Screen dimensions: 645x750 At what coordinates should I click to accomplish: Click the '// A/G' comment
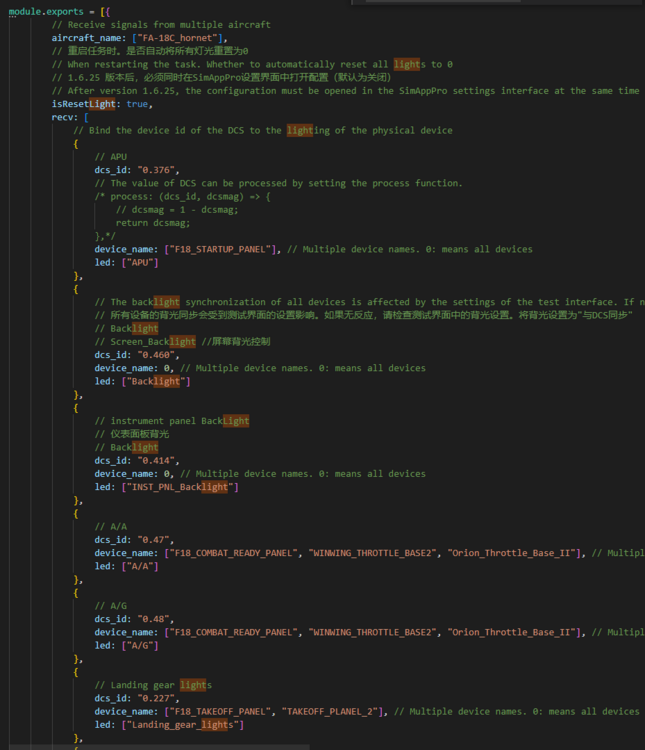pyautogui.click(x=111, y=606)
